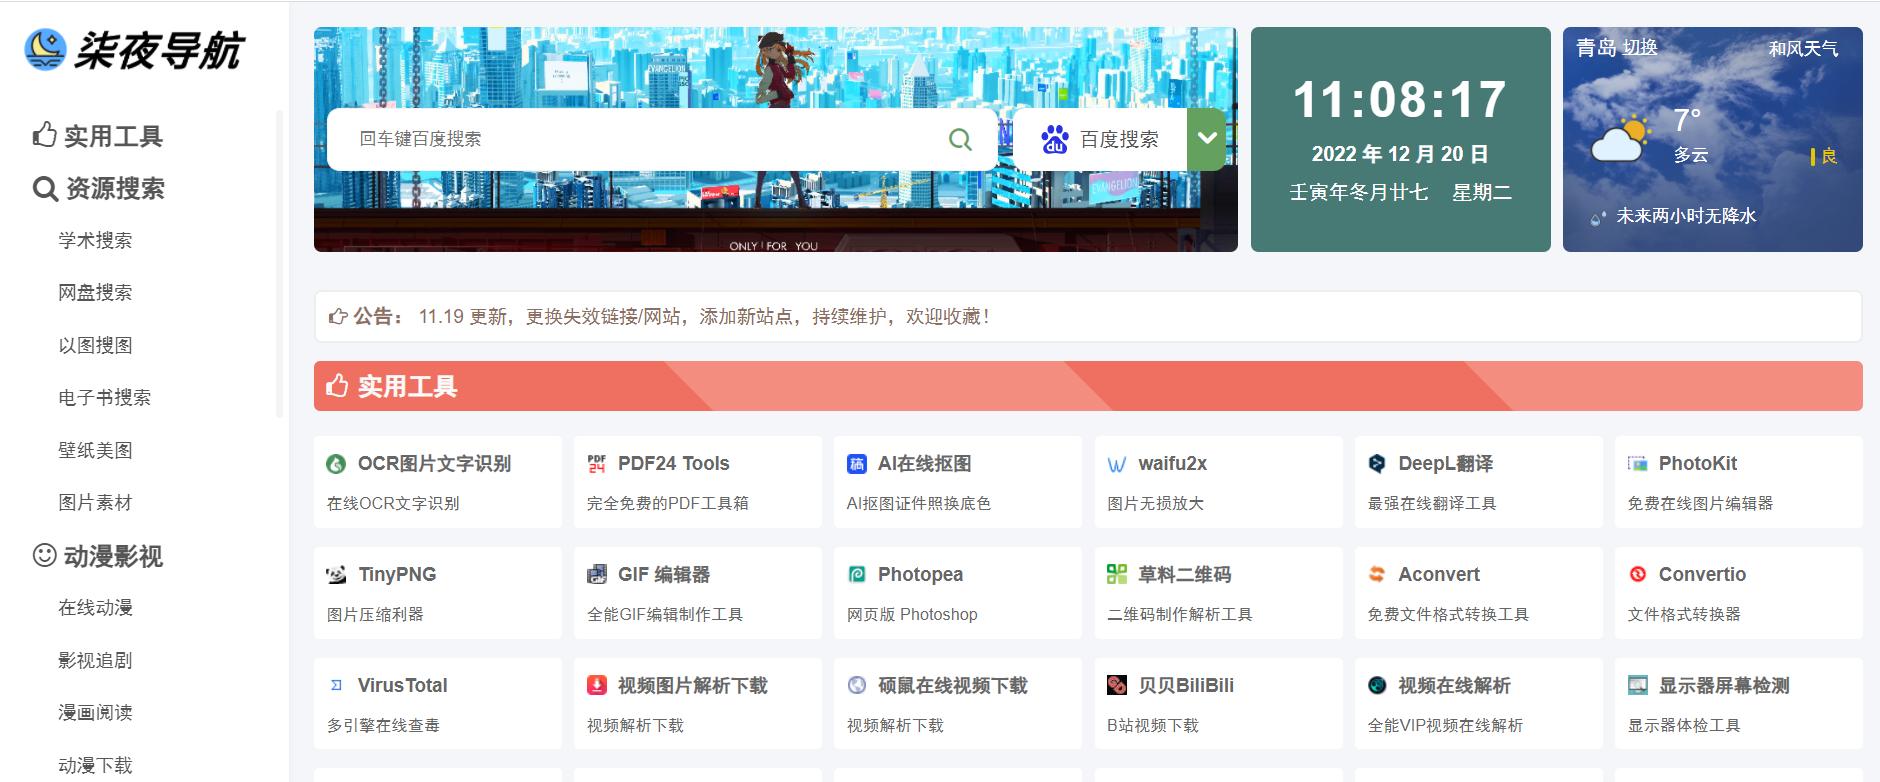This screenshot has height=782, width=1880.
Task: Click 图片无损放大 description under waifu2x
Action: point(1155,504)
